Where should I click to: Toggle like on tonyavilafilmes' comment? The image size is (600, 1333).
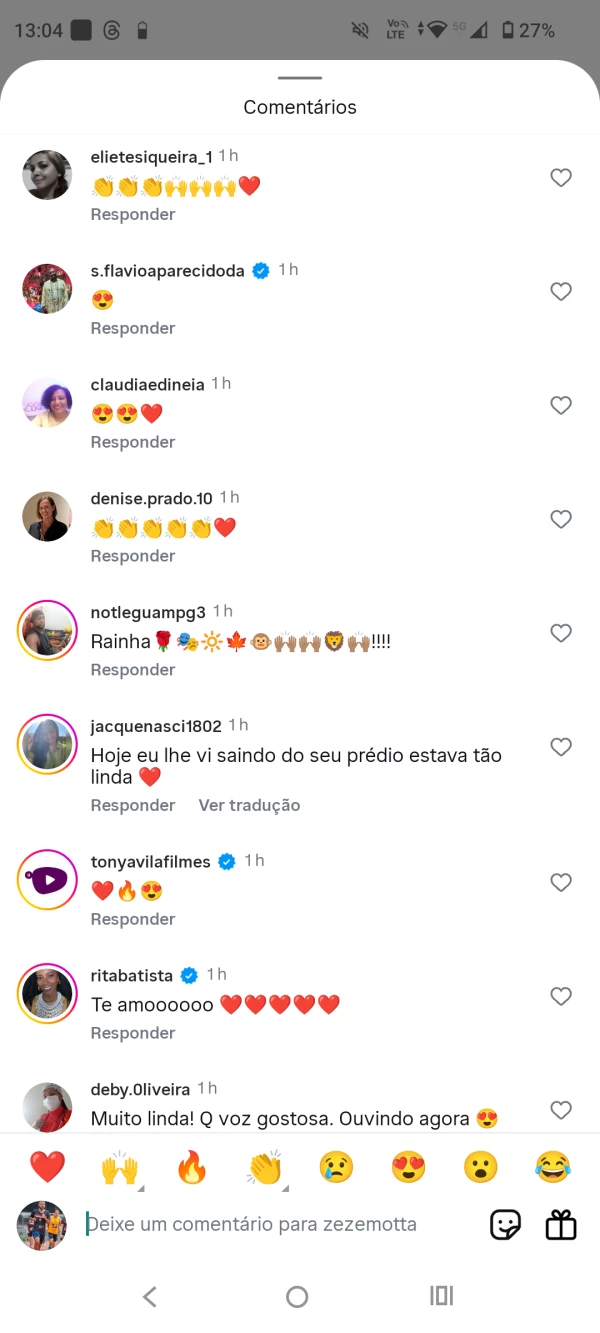coord(561,882)
